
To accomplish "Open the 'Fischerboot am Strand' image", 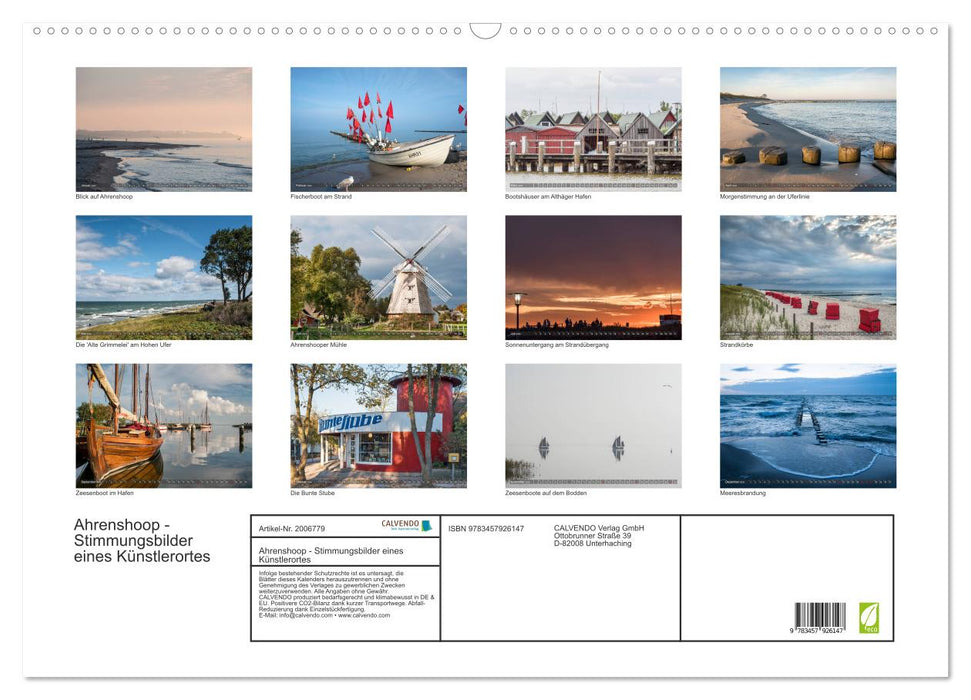I will [378, 128].
